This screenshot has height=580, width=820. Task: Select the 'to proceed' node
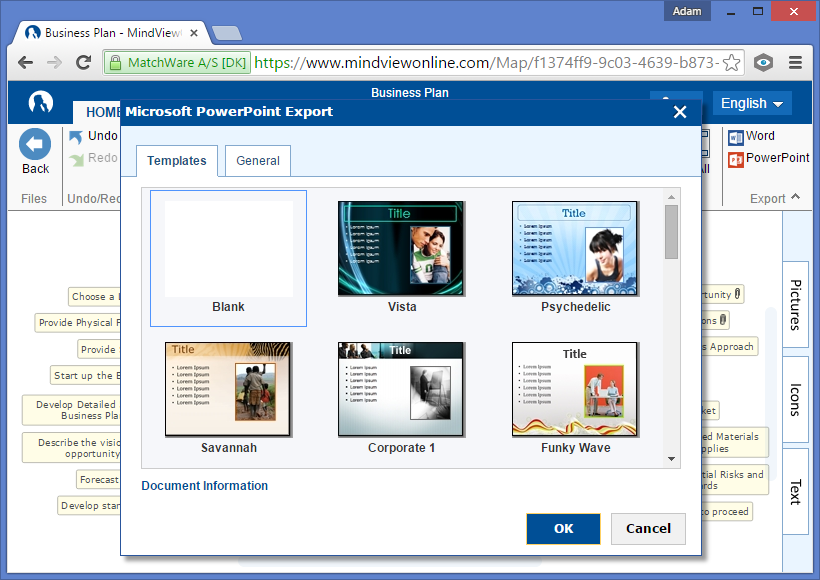point(727,511)
